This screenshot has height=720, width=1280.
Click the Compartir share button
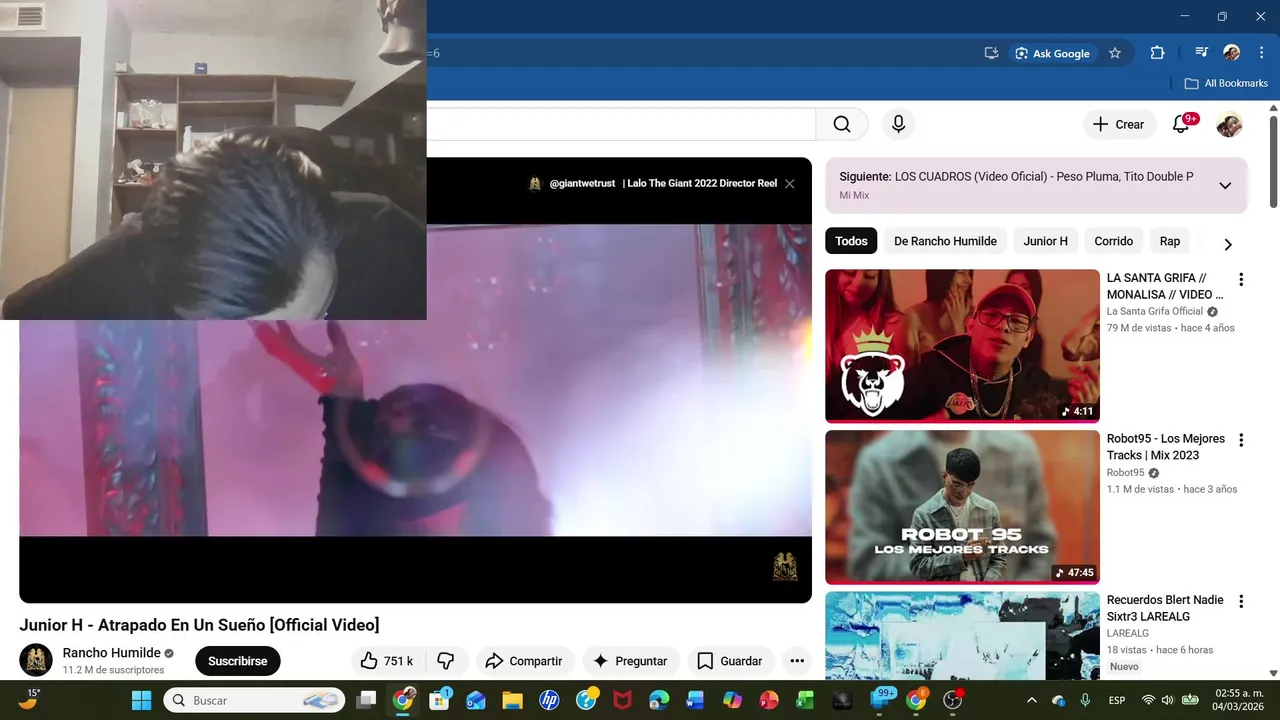pyautogui.click(x=524, y=661)
